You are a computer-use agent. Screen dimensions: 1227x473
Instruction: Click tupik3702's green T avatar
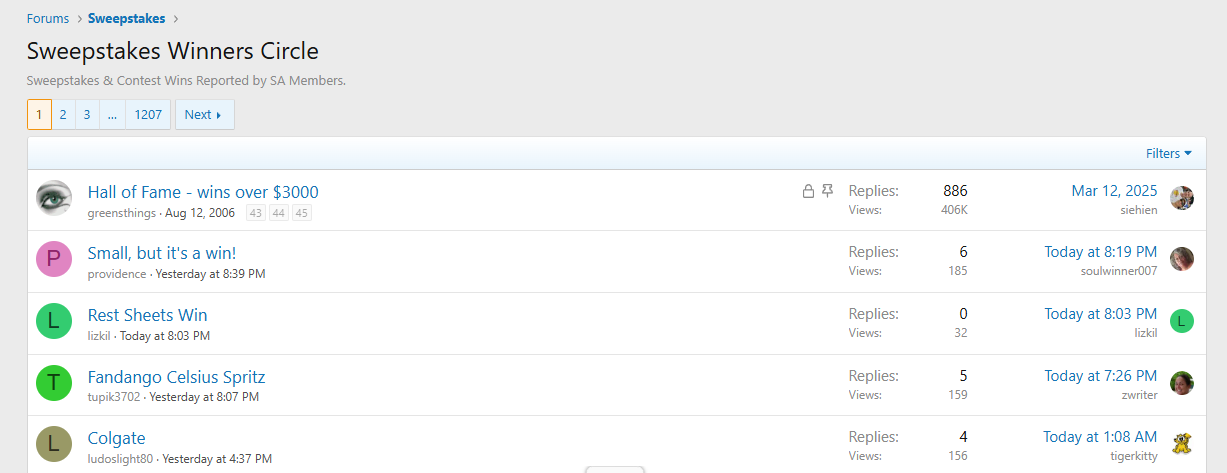coord(54,383)
